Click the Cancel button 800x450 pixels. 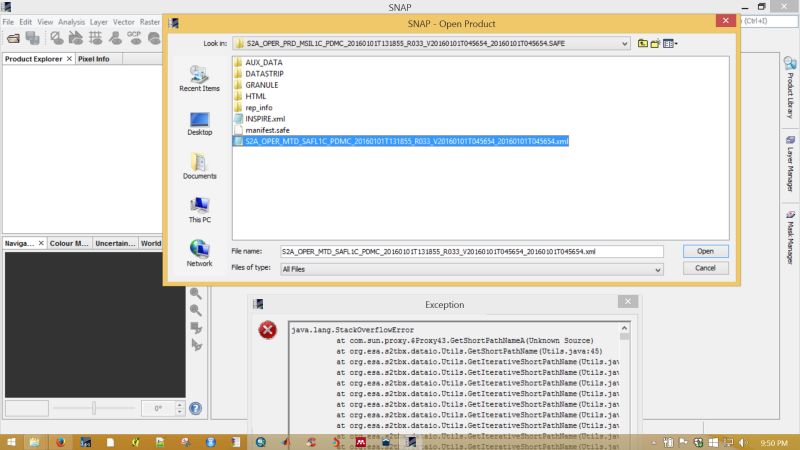tap(705, 268)
